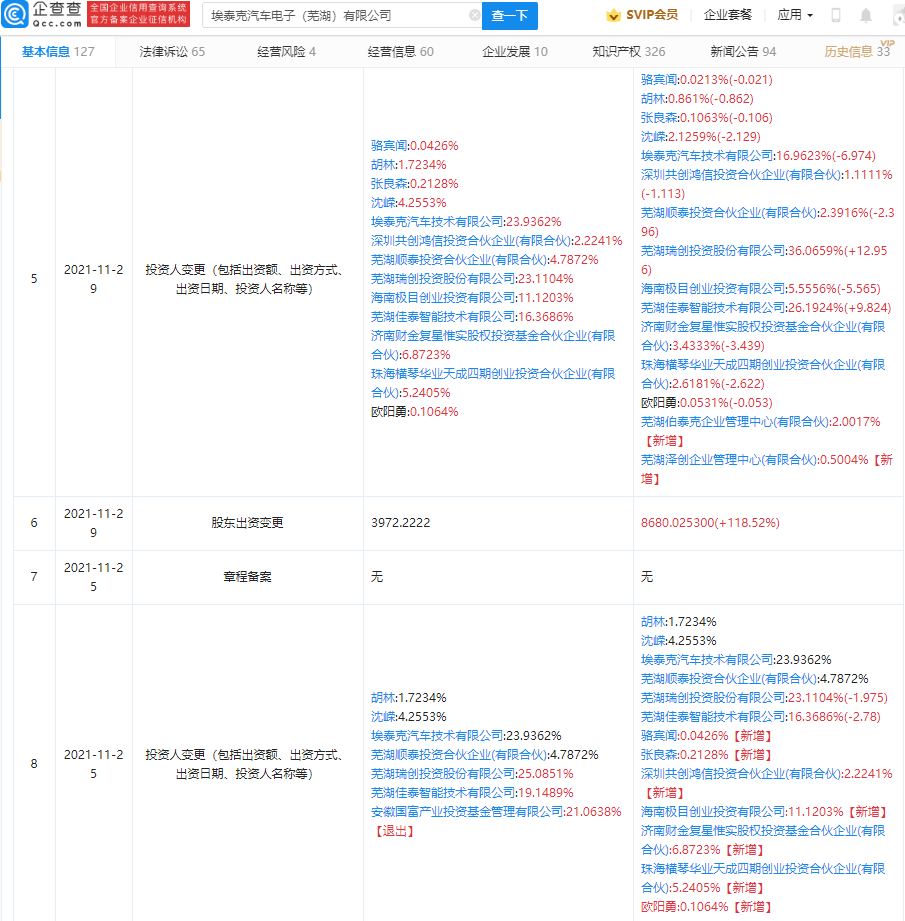
Task: Open 沈嵘 link with 4.2553% in row 5
Action: pyautogui.click(x=383, y=203)
